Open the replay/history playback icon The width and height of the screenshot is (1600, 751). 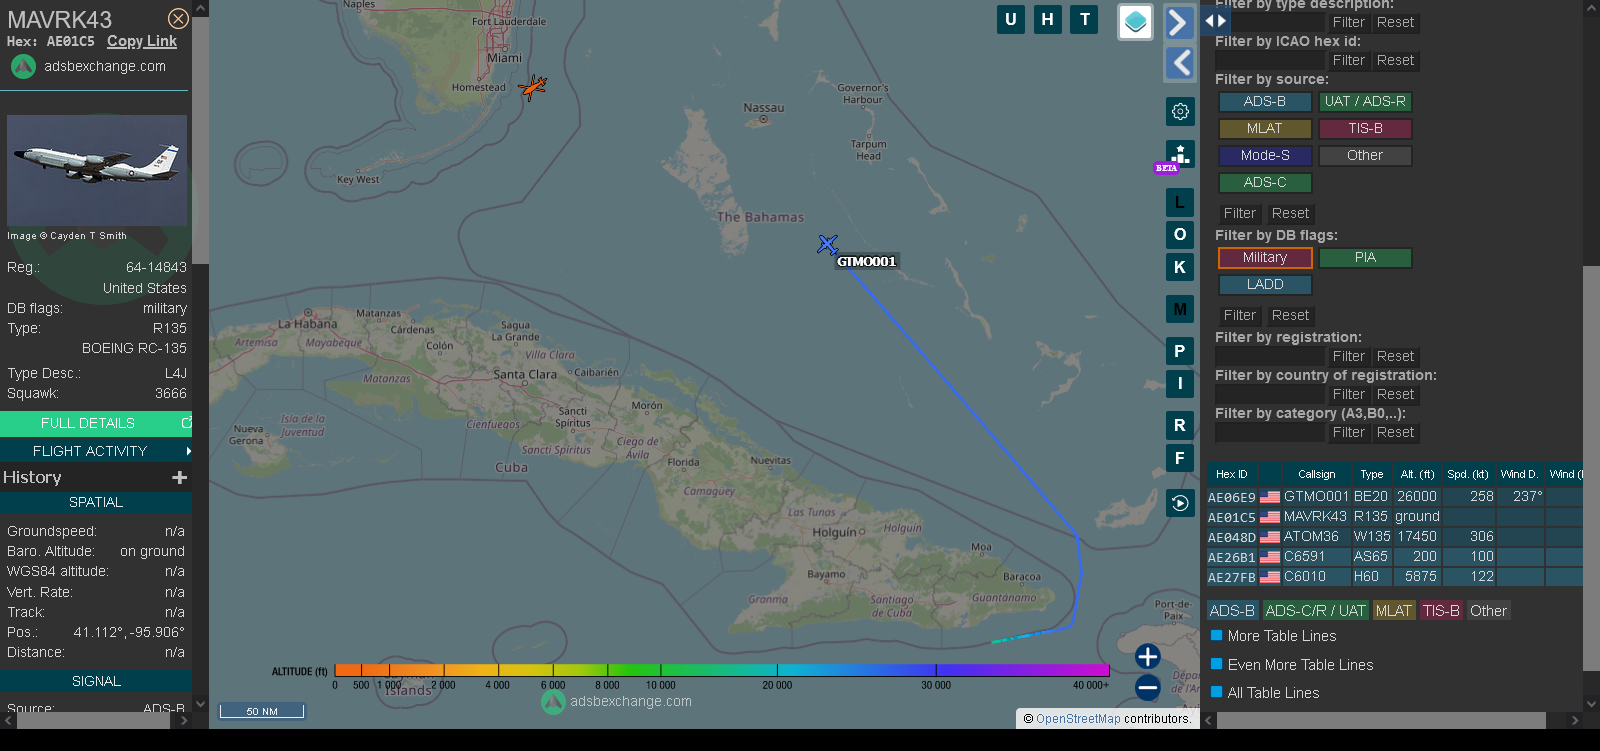(x=1180, y=503)
